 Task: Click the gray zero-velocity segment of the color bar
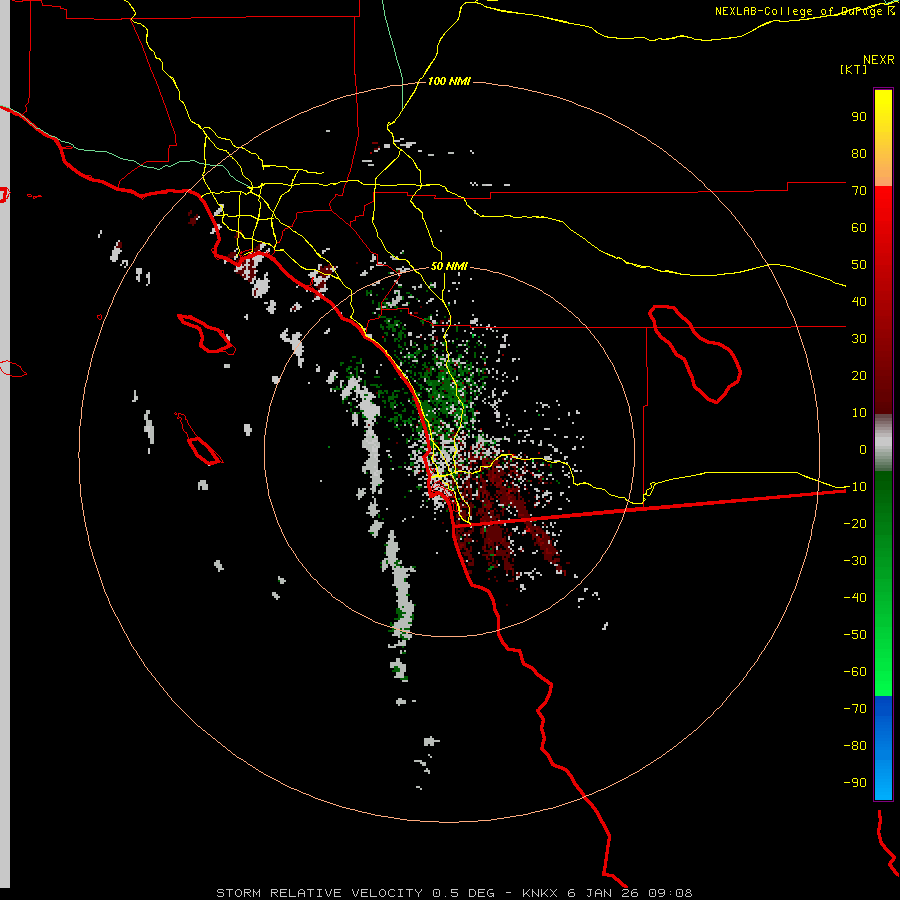[x=883, y=443]
